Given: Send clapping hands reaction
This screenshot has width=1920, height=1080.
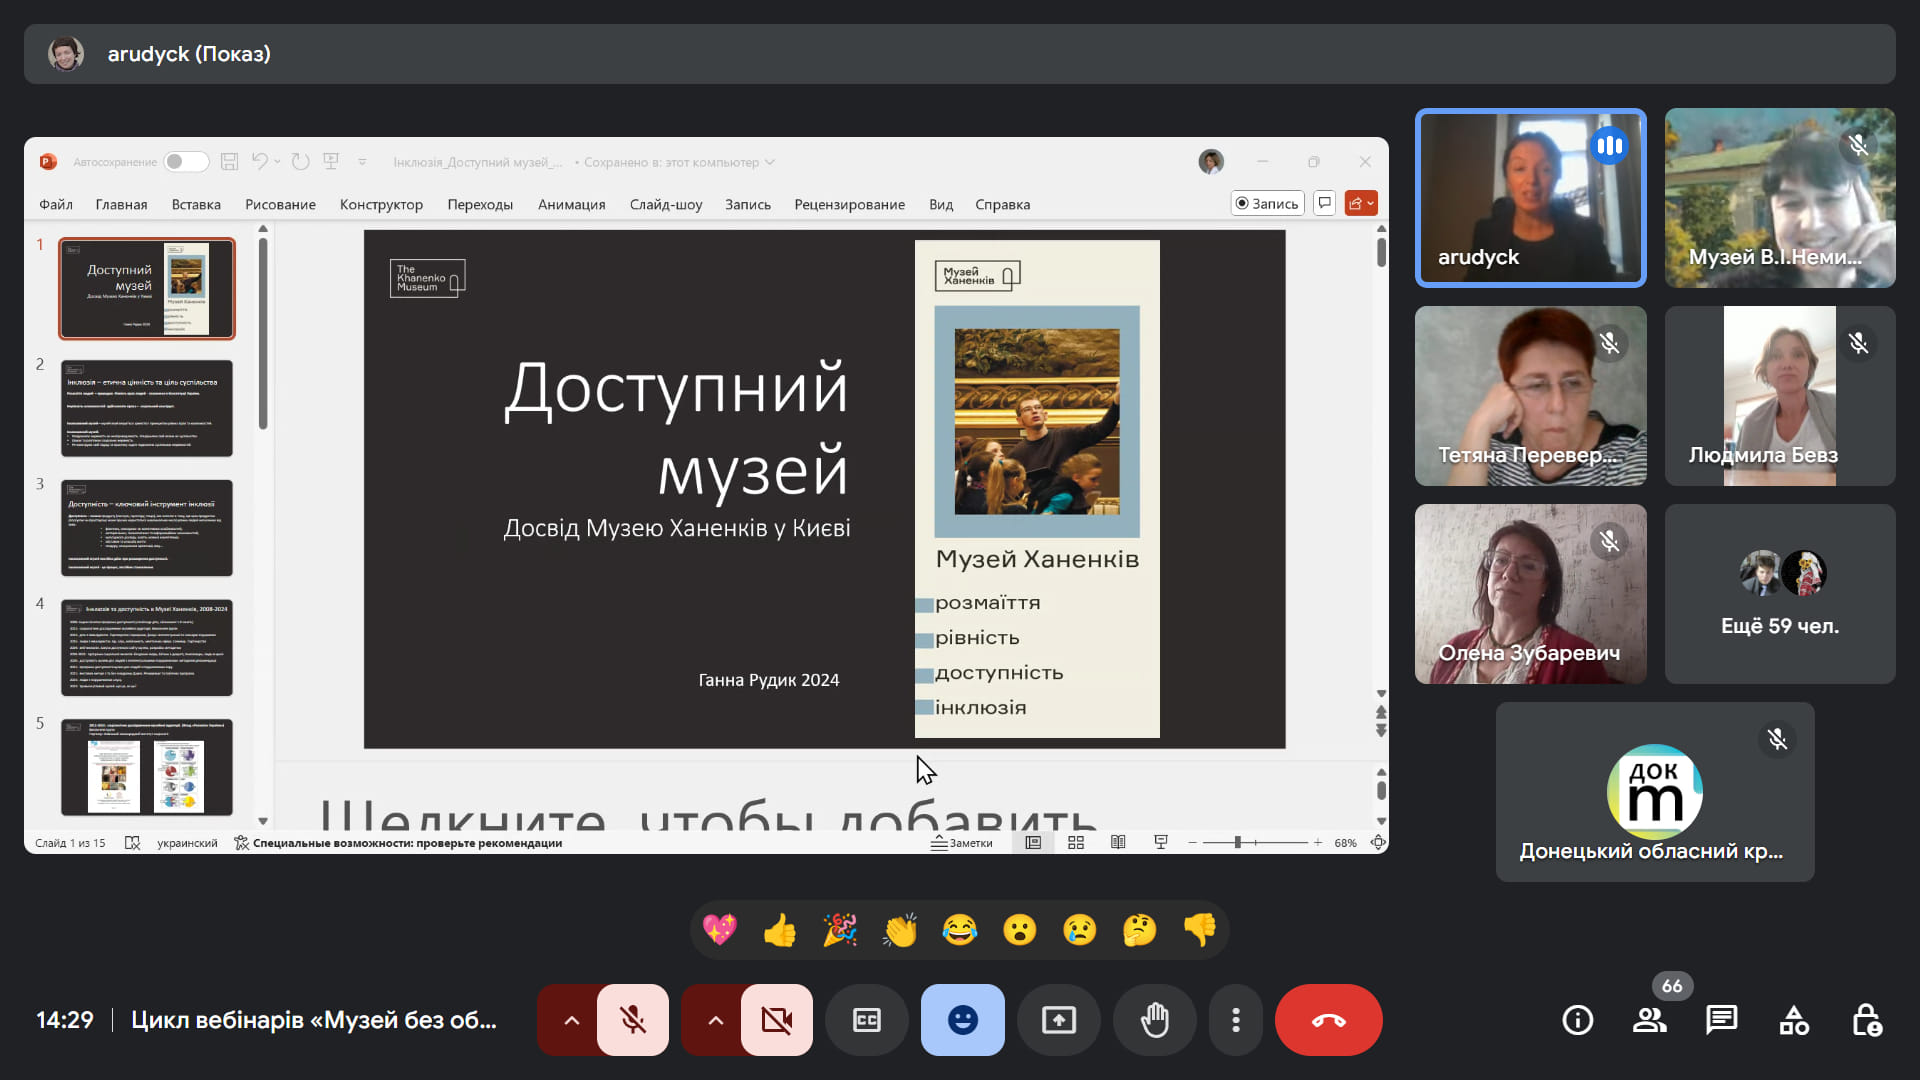Looking at the screenshot, I should click(x=900, y=930).
